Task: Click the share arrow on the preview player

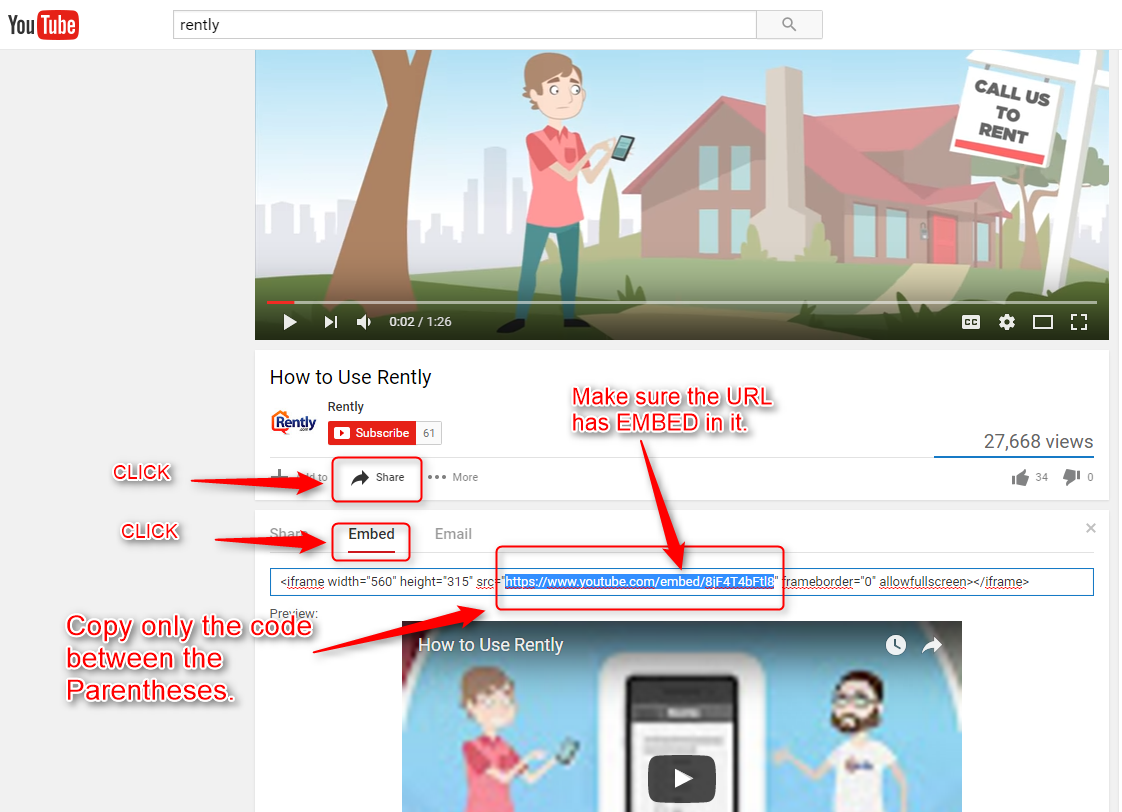Action: [x=932, y=645]
